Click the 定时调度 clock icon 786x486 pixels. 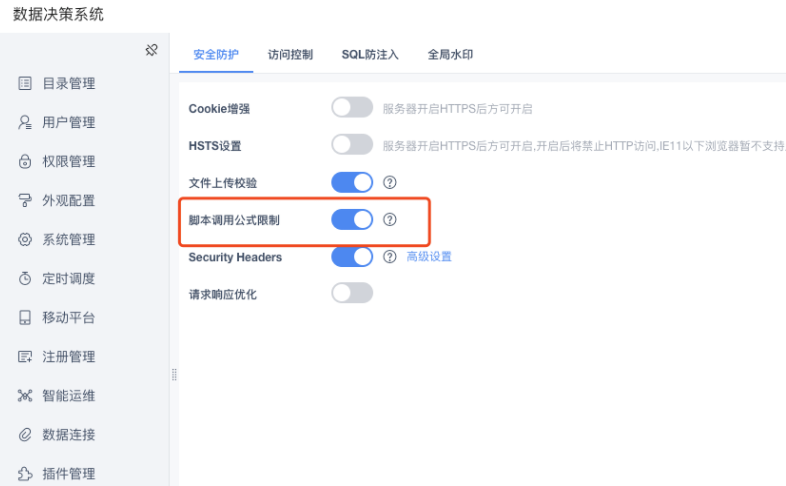(25, 278)
